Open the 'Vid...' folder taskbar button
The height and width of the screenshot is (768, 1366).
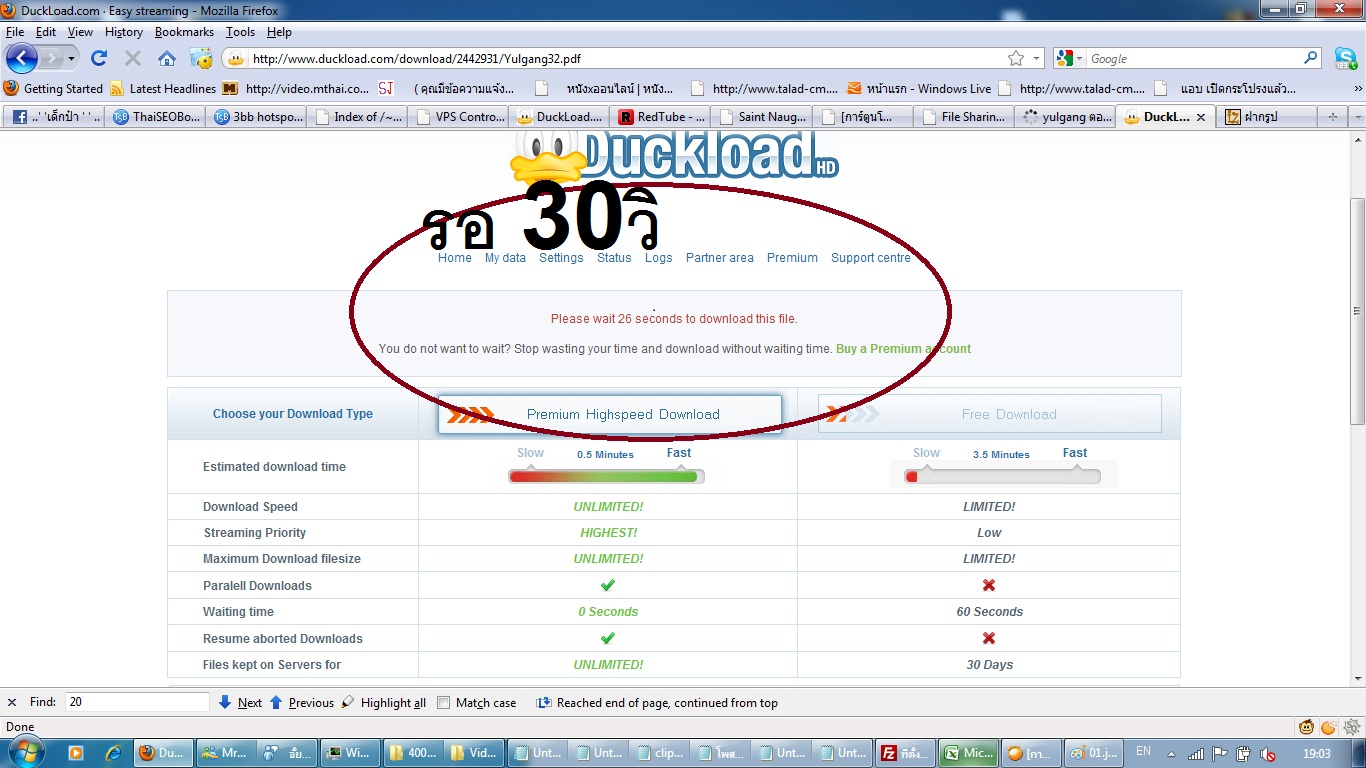tap(476, 753)
